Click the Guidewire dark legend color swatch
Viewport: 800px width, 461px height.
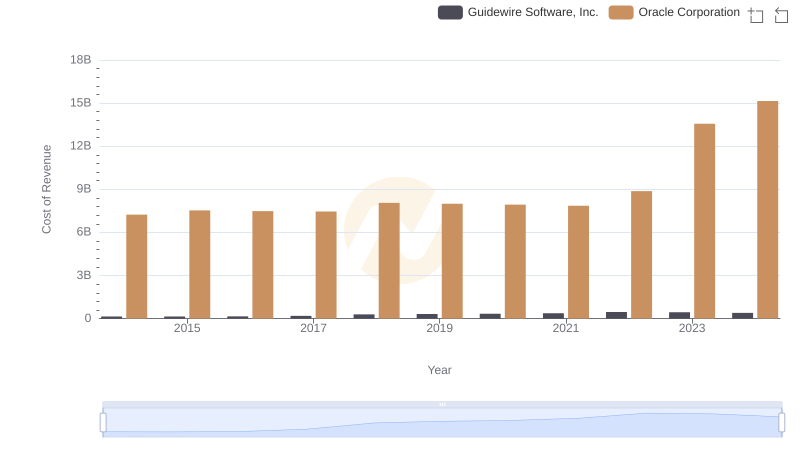point(450,12)
